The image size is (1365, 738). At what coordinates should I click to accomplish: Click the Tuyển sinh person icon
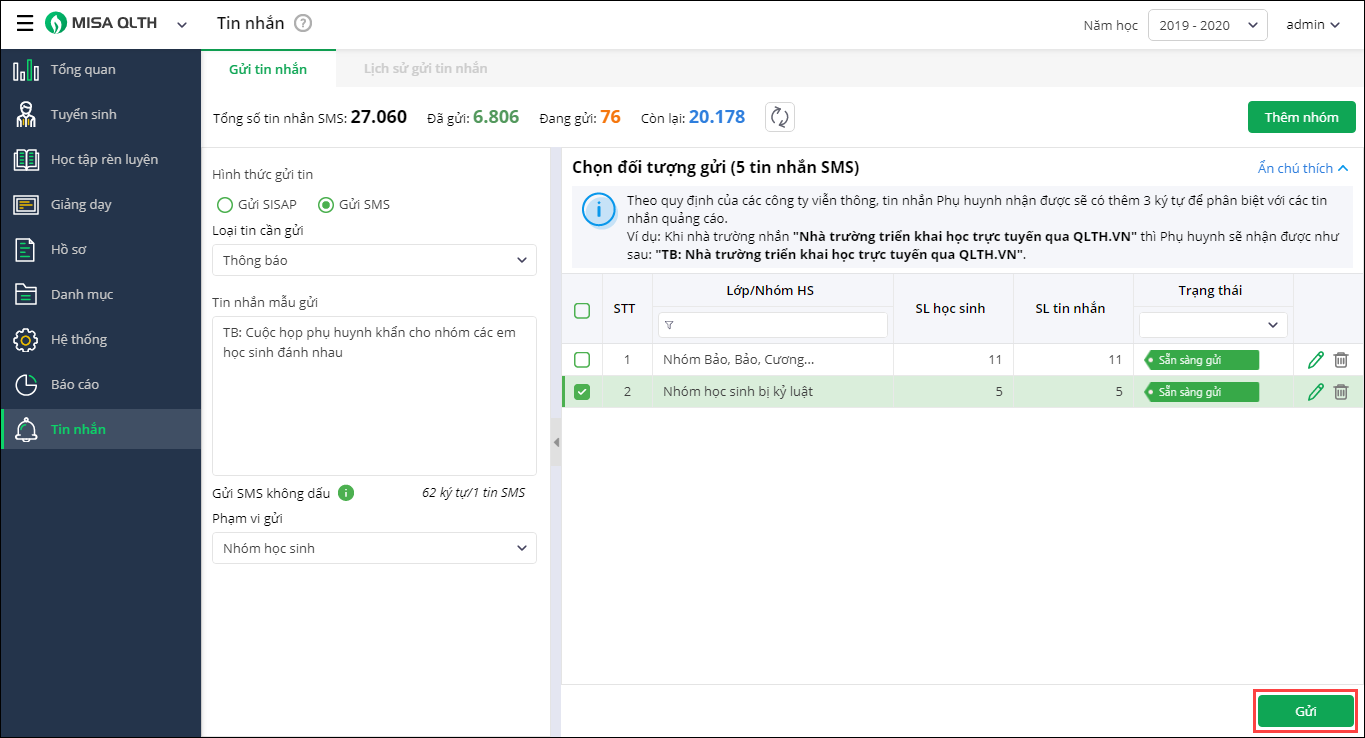pos(26,115)
